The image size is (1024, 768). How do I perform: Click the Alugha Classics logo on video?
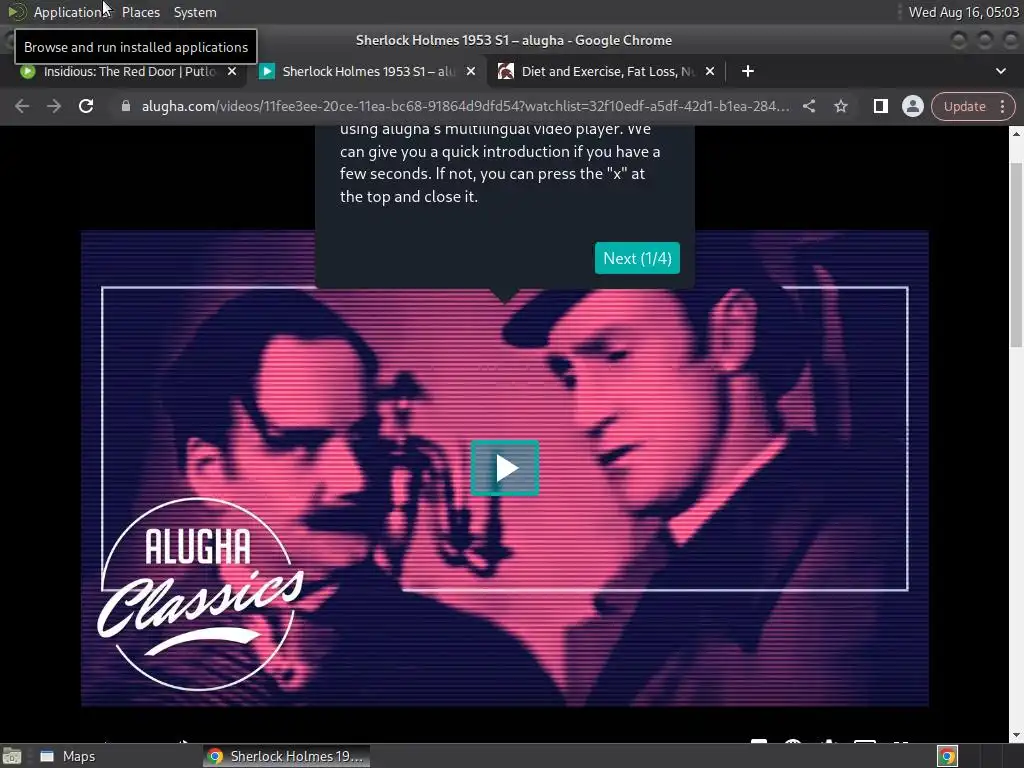point(199,594)
